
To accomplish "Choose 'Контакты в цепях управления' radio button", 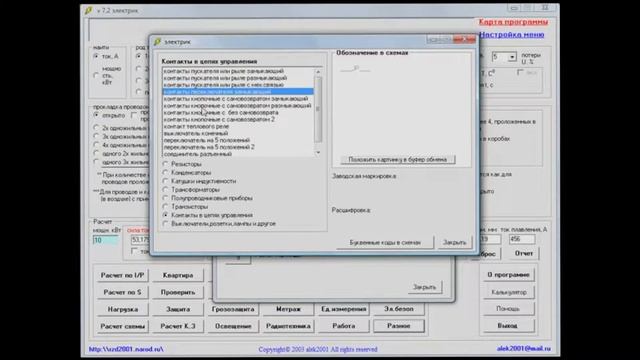I will (x=165, y=215).
